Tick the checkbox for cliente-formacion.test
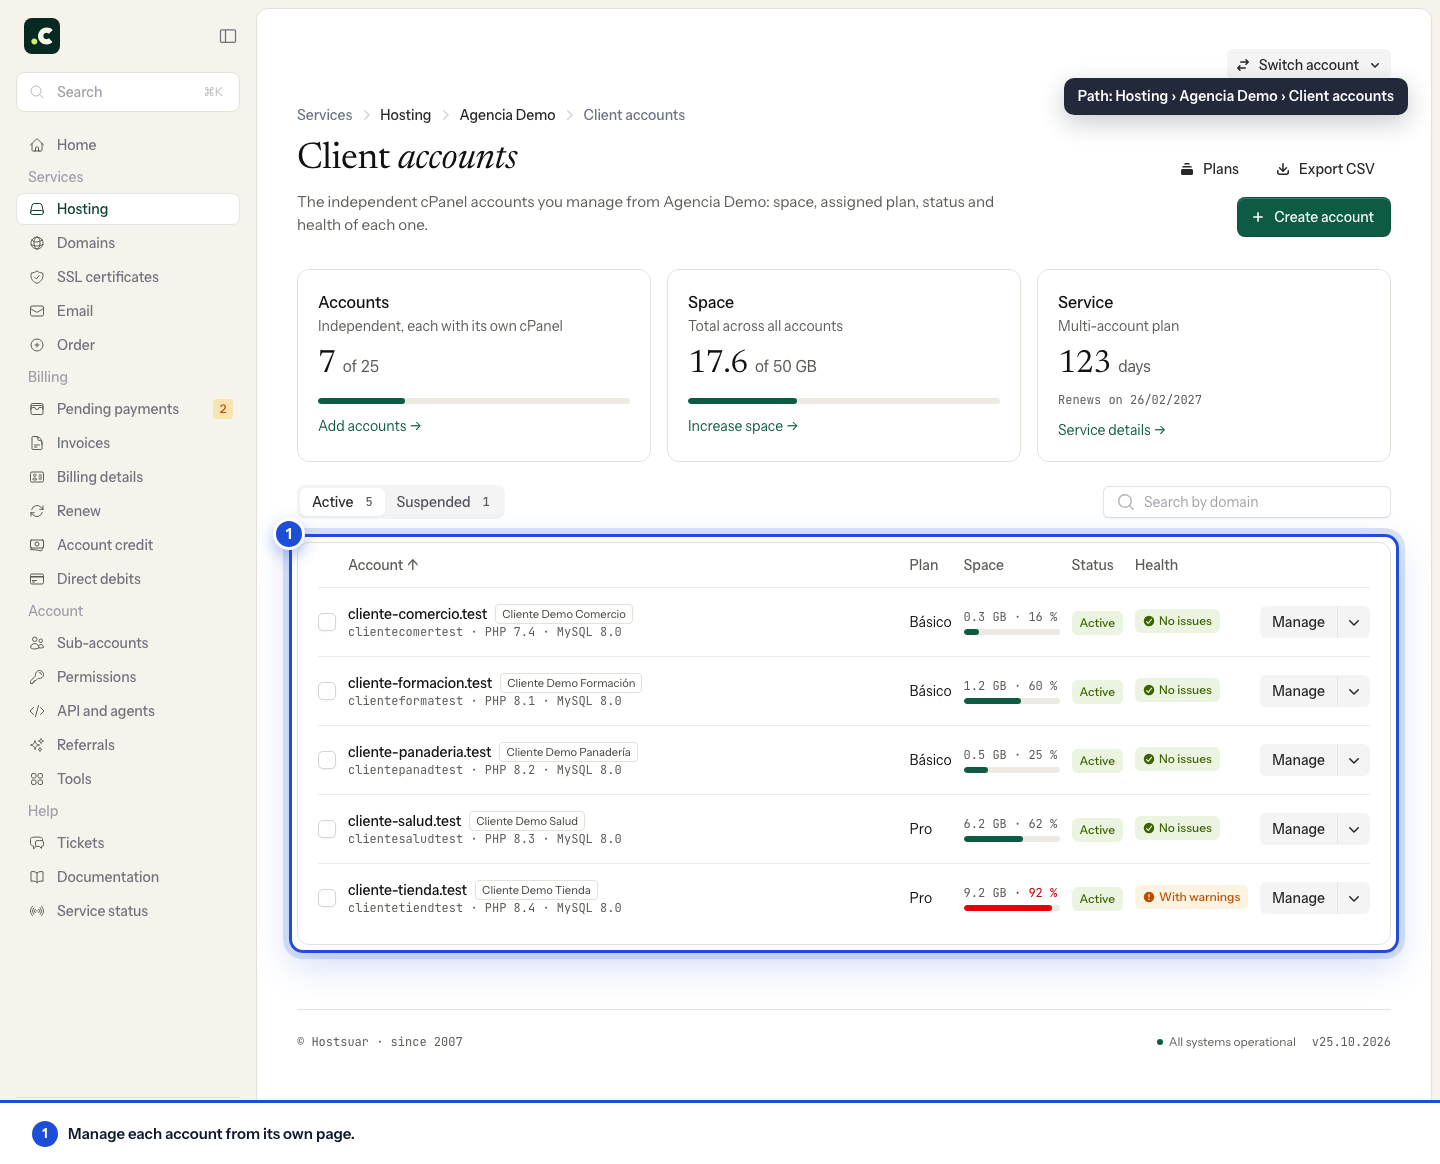Screen dimensions: 1440x1164 pyautogui.click(x=327, y=691)
